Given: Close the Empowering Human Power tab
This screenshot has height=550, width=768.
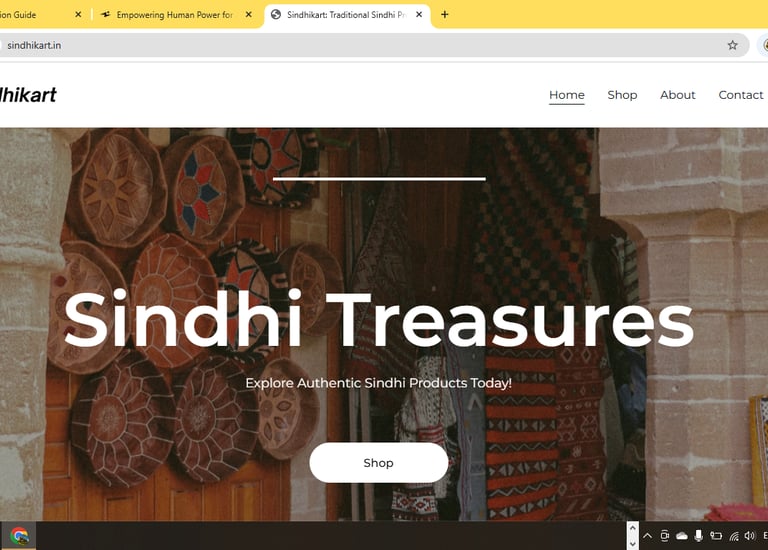Looking at the screenshot, I should (248, 15).
